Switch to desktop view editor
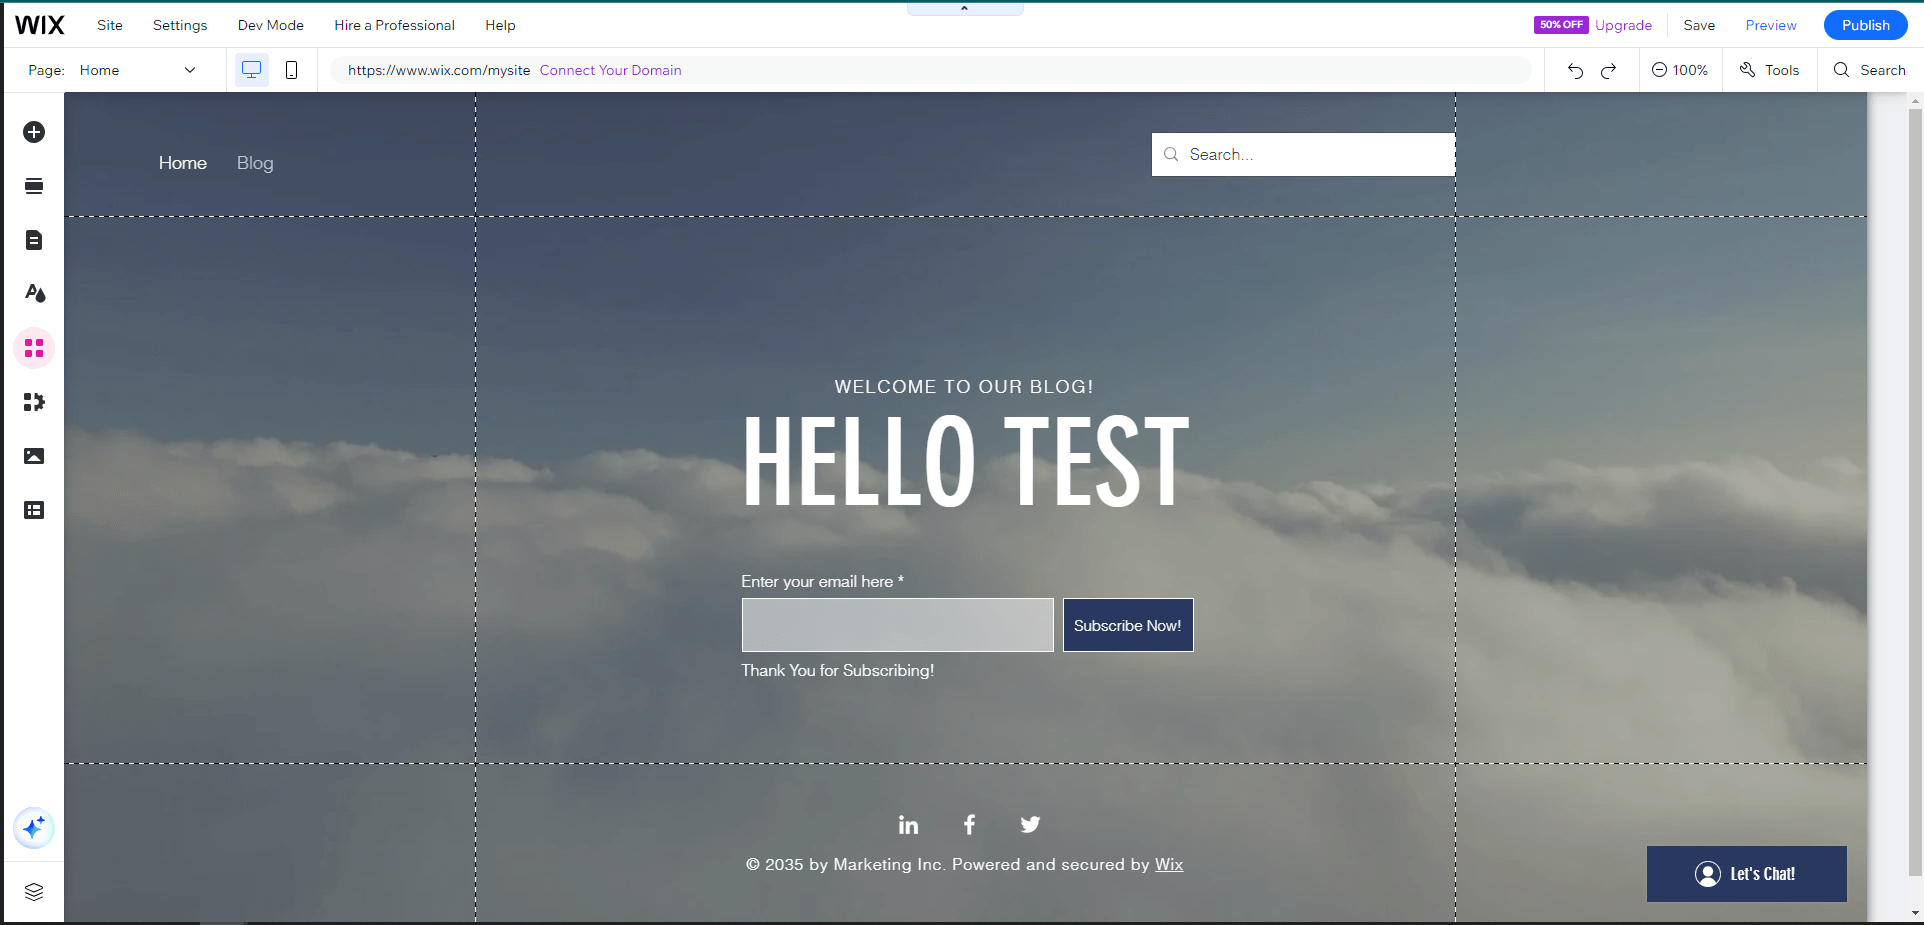This screenshot has width=1924, height=925. coord(252,70)
